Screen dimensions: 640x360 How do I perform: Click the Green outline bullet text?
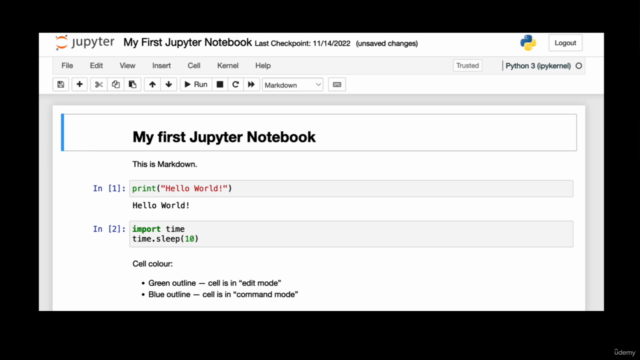(x=215, y=283)
